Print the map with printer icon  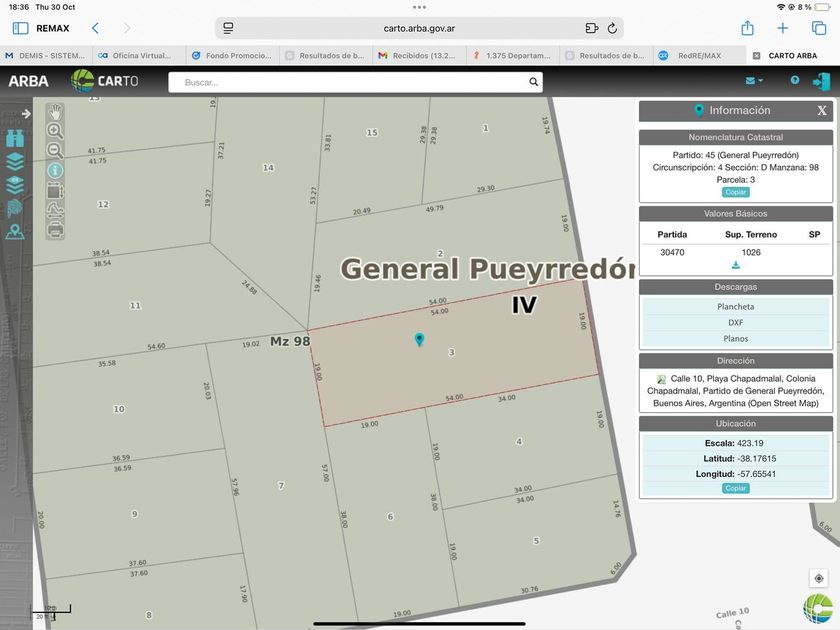pos(55,229)
